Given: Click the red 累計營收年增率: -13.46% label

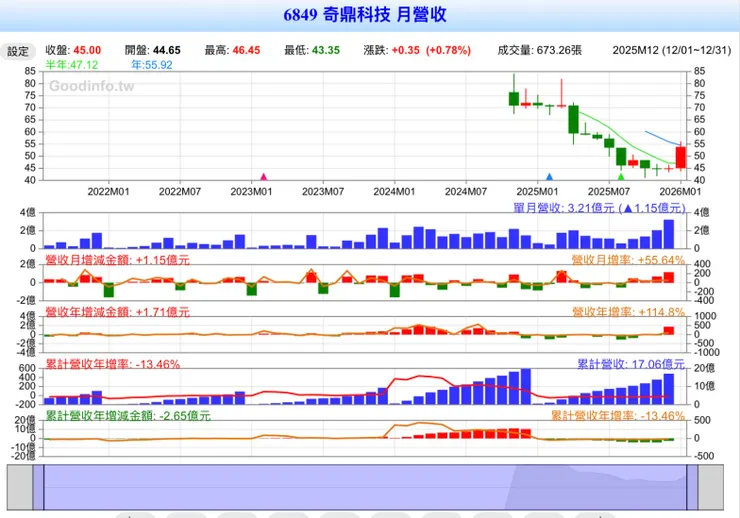Looking at the screenshot, I should (x=113, y=364).
